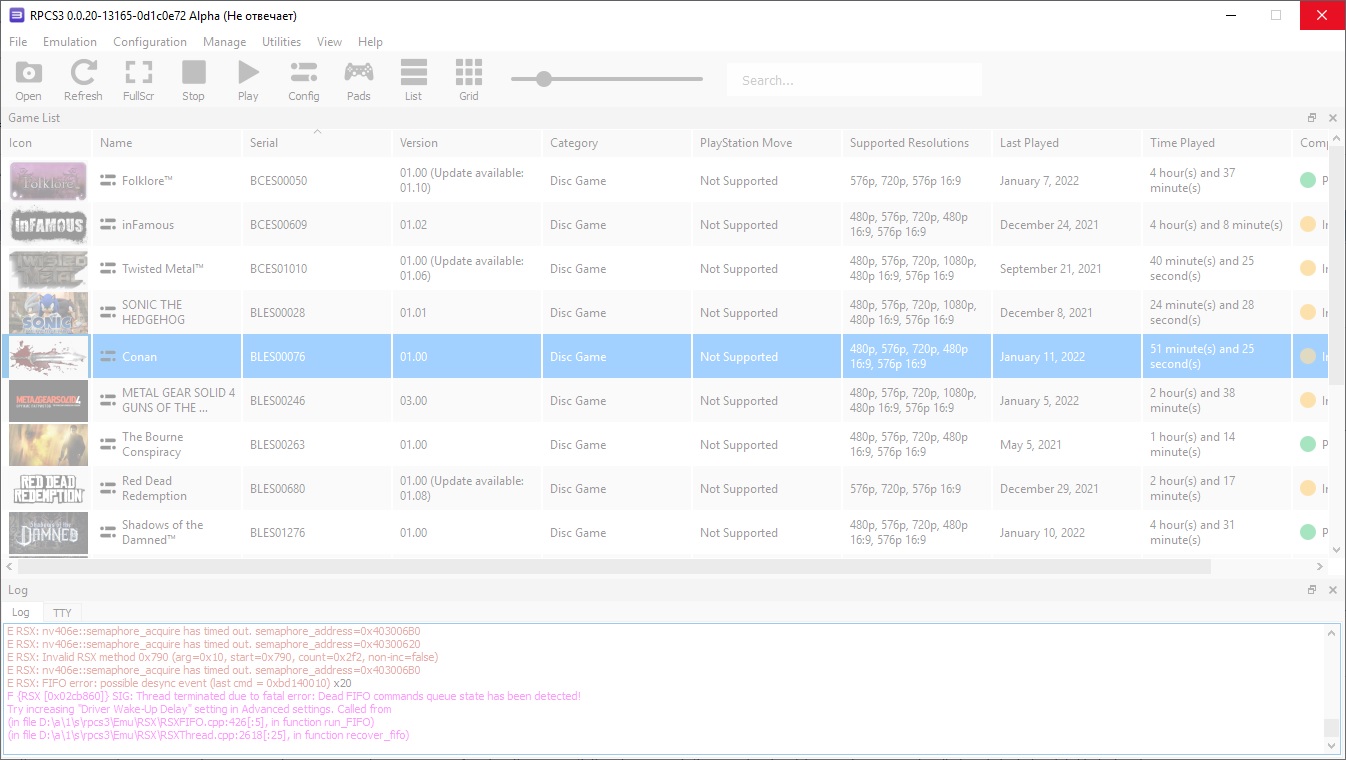Image resolution: width=1346 pixels, height=760 pixels.
Task: Click the Red Dead Redemption thumbnail
Action: tap(48, 489)
